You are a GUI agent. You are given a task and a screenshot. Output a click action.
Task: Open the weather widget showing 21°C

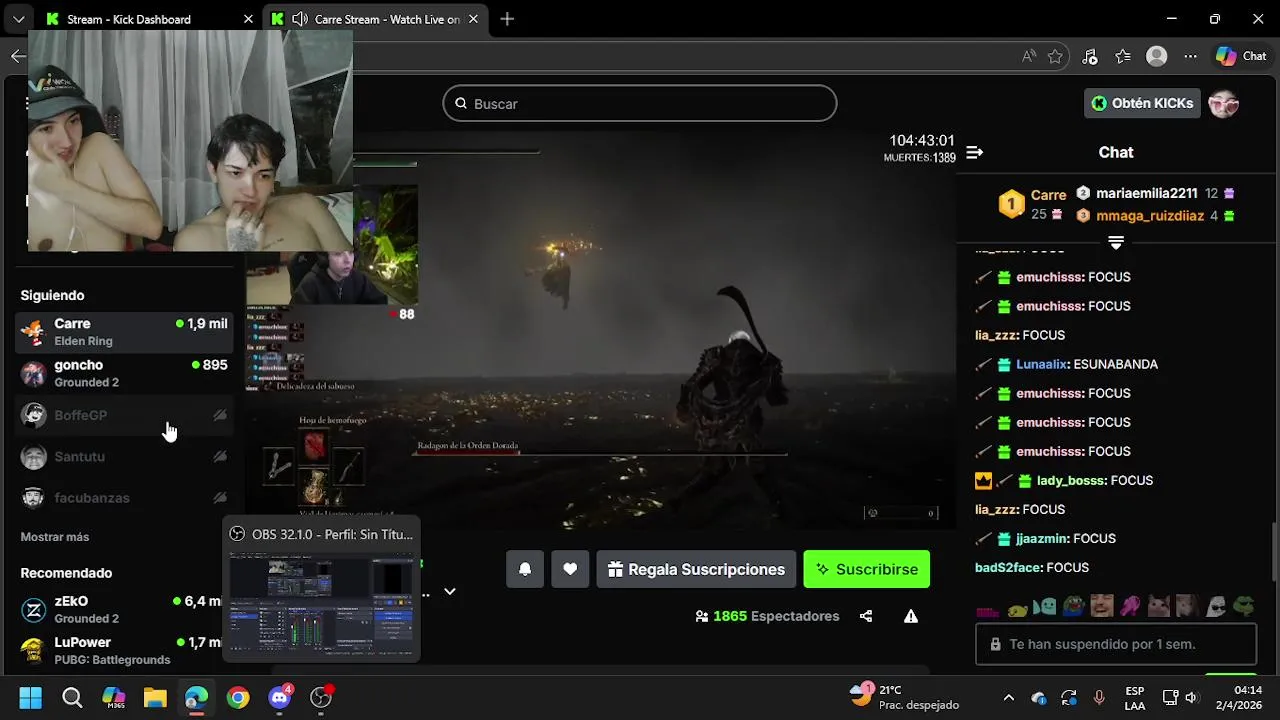pos(904,697)
